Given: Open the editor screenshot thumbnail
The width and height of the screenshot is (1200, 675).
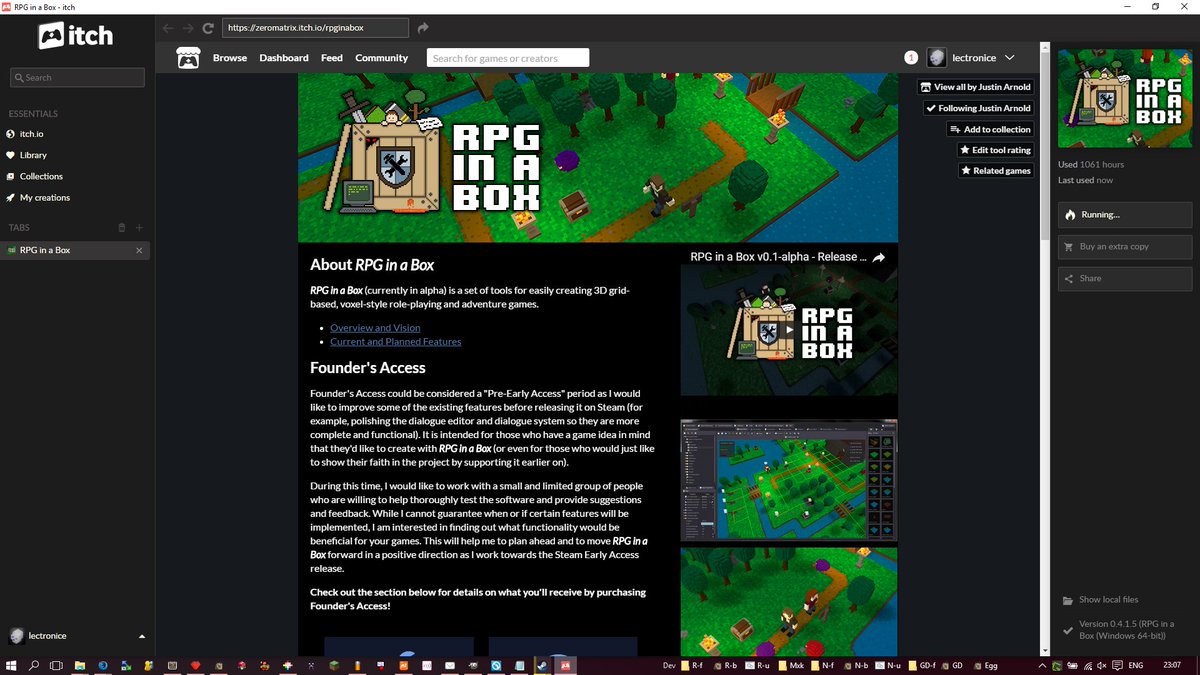Looking at the screenshot, I should pyautogui.click(x=789, y=479).
